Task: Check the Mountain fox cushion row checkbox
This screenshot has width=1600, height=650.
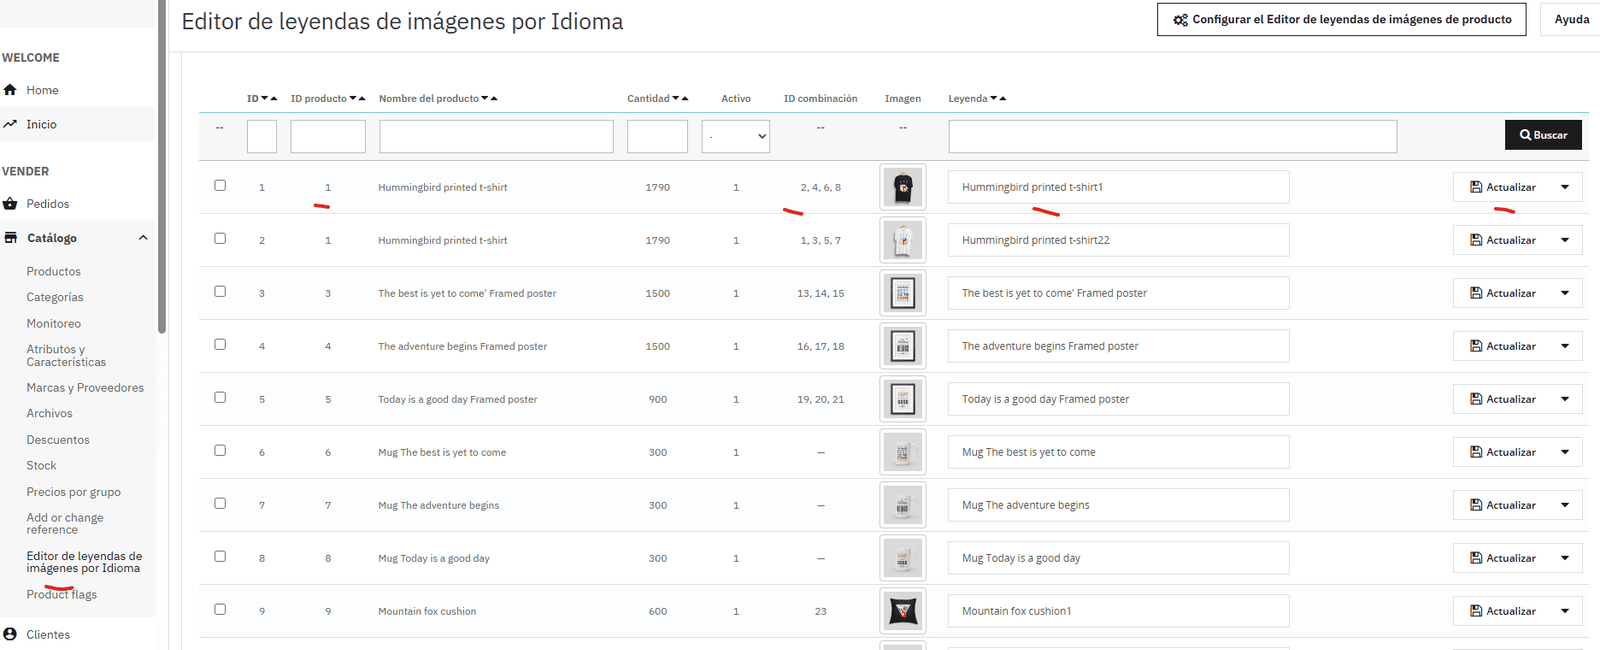Action: coord(220,610)
